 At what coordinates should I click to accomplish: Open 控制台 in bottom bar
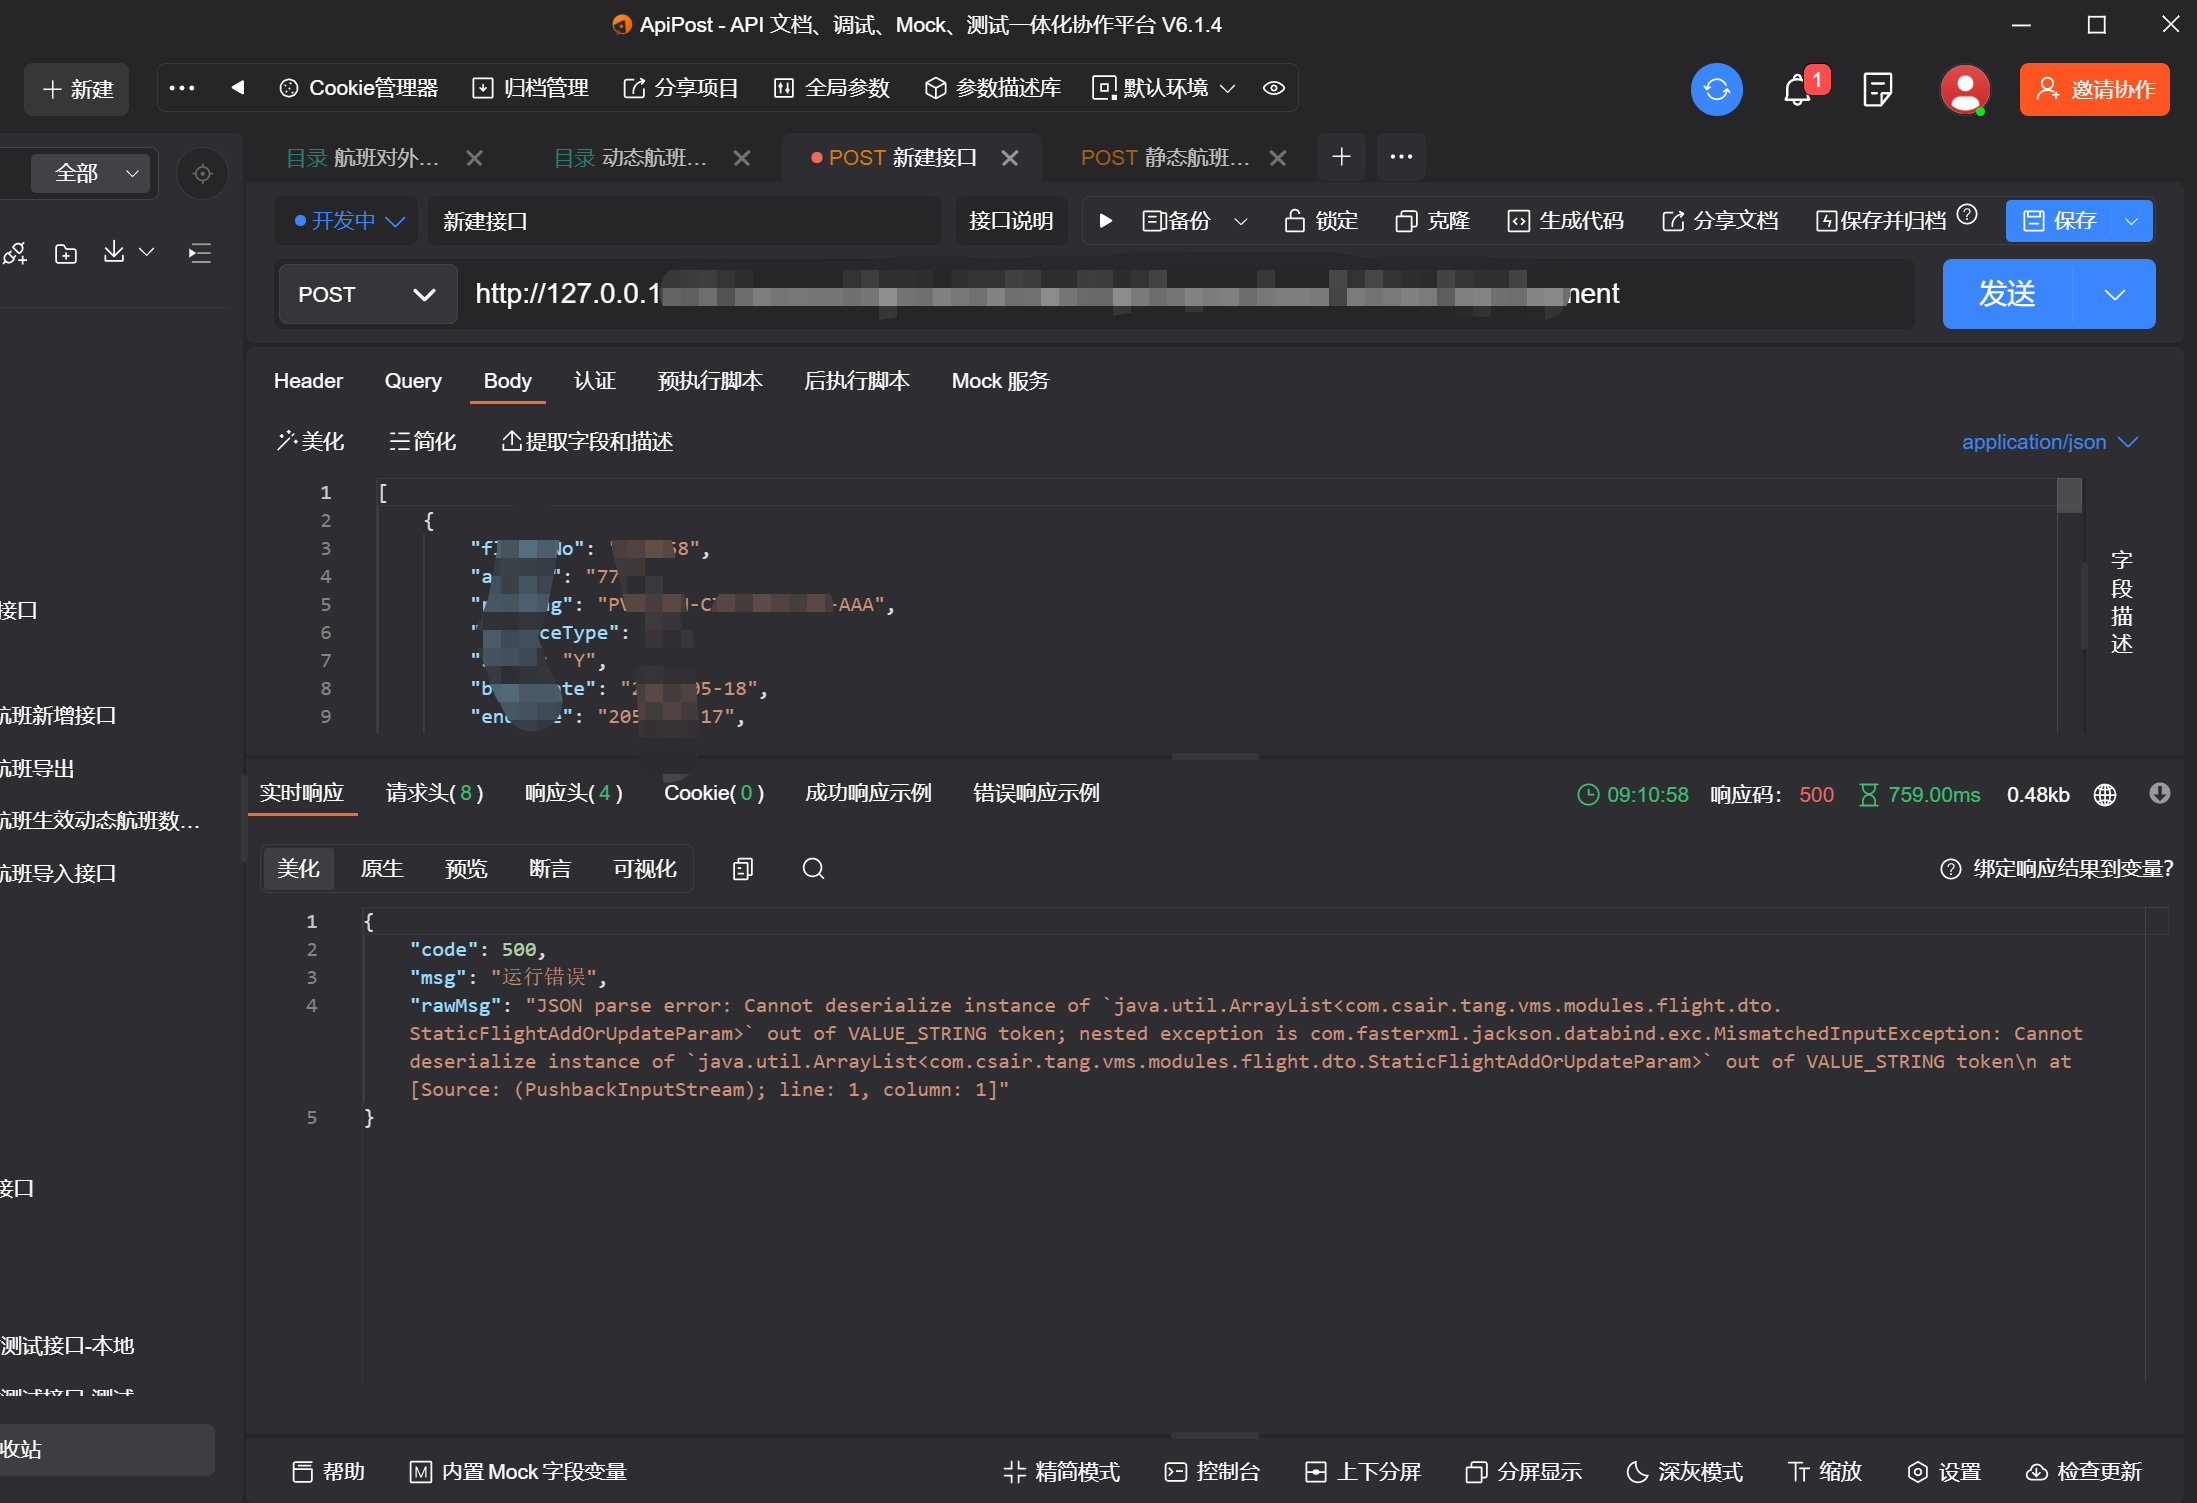click(1212, 1471)
